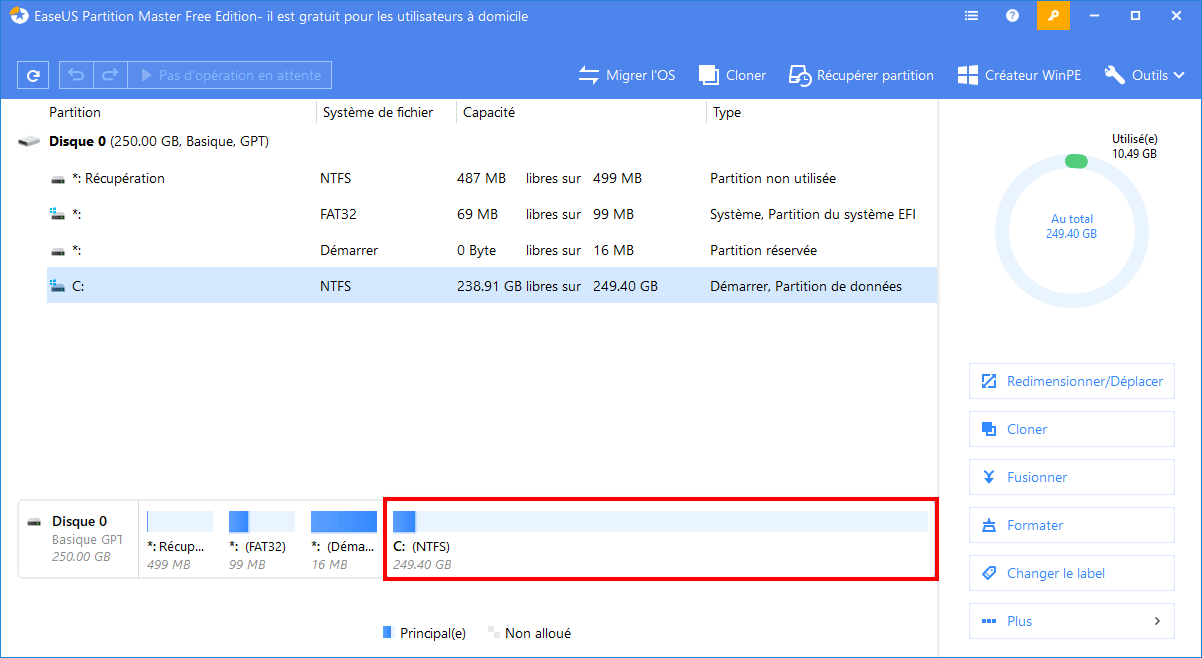
Task: Select the FAT32 EFI partition row
Action: click(492, 214)
